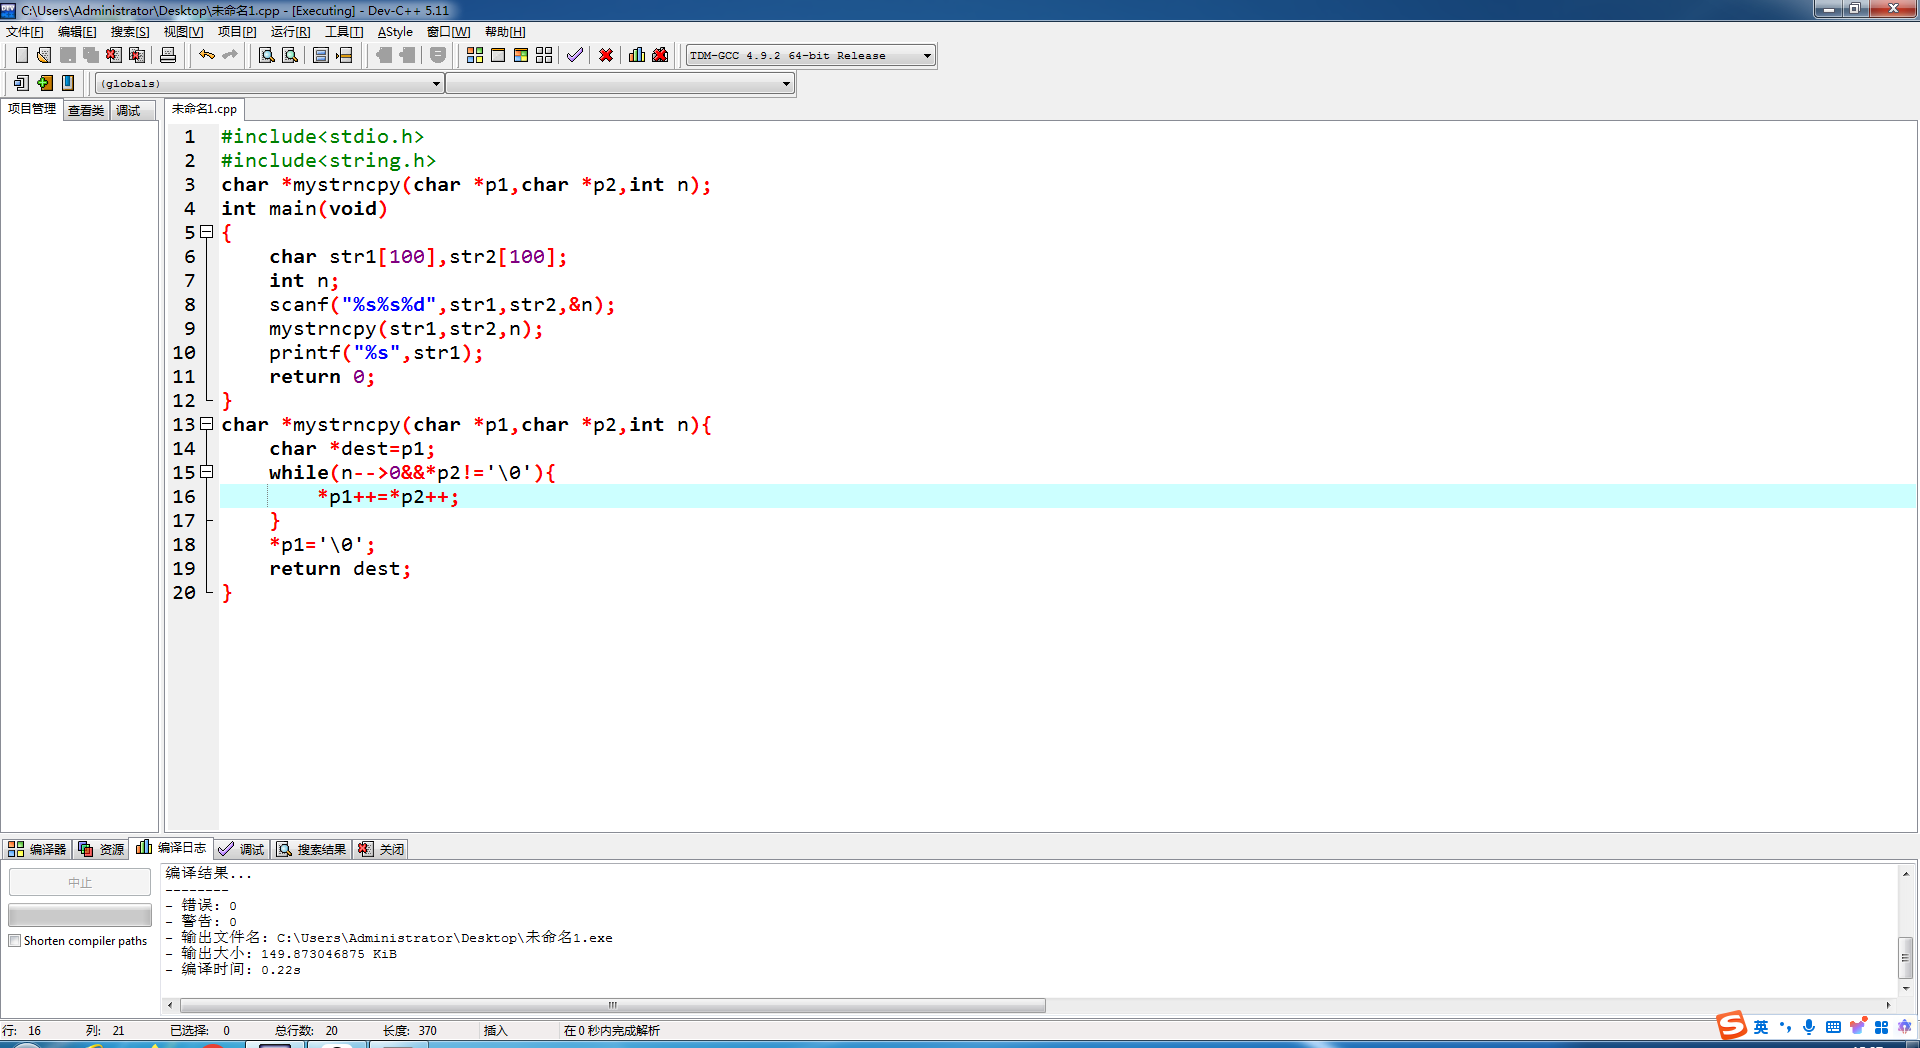
Task: Collapse the fold marker at line 13
Action: click(207, 424)
